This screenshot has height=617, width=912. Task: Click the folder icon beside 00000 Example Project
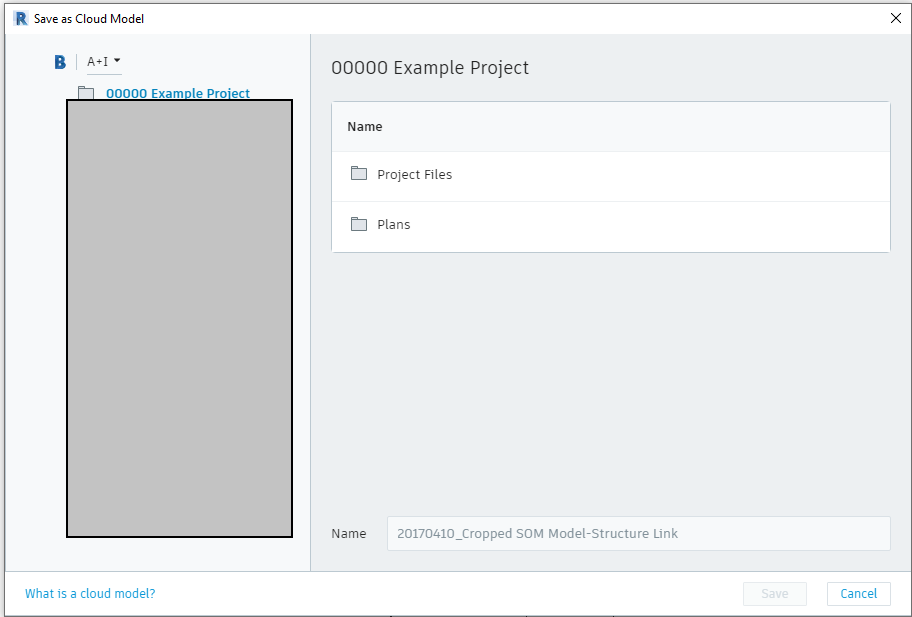point(86,92)
